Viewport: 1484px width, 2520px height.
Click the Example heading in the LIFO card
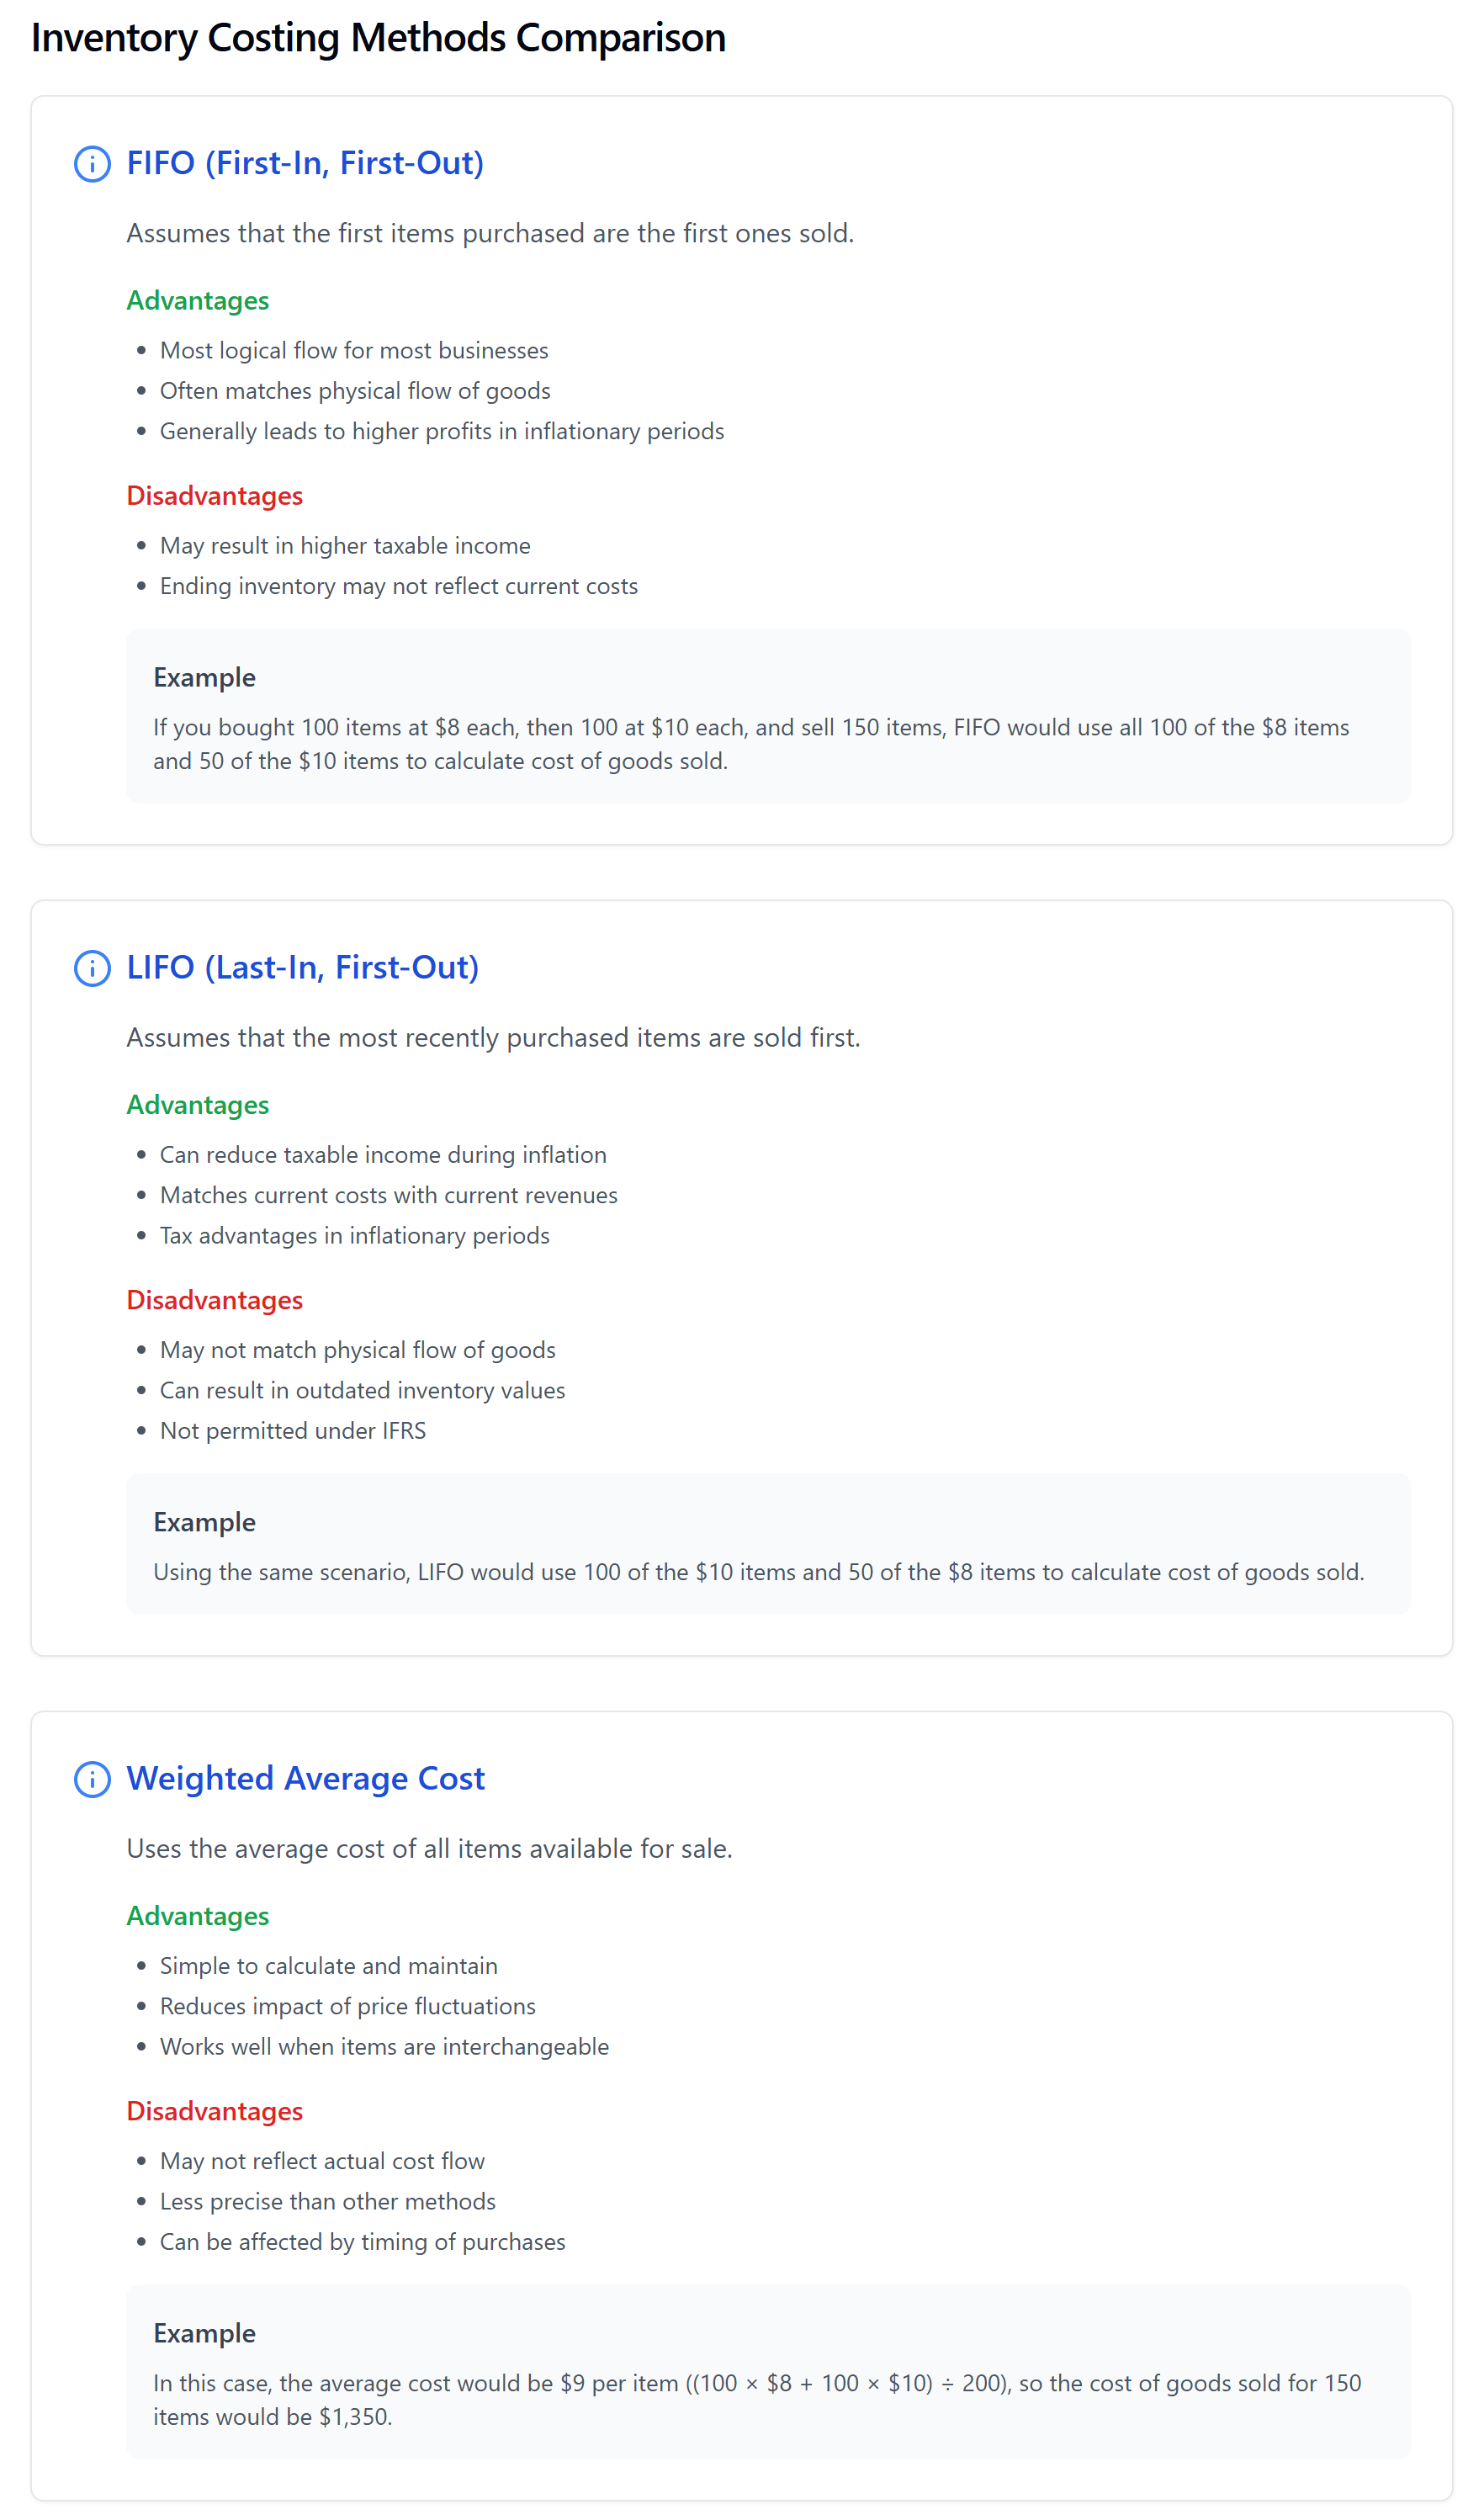(204, 1522)
